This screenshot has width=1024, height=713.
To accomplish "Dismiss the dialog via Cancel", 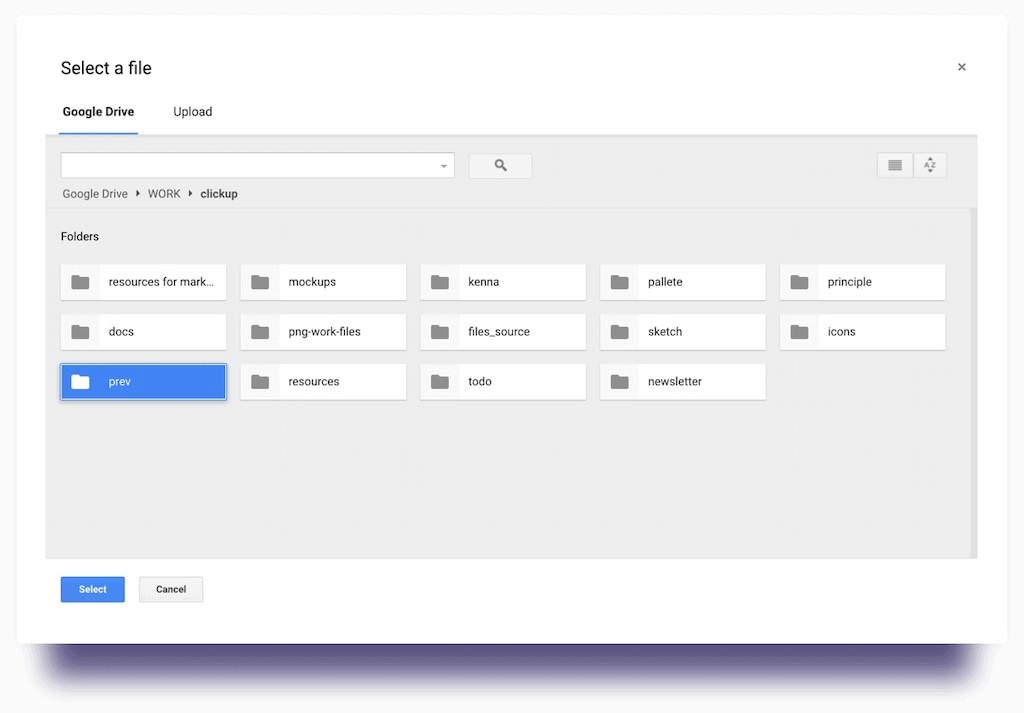I will 170,589.
